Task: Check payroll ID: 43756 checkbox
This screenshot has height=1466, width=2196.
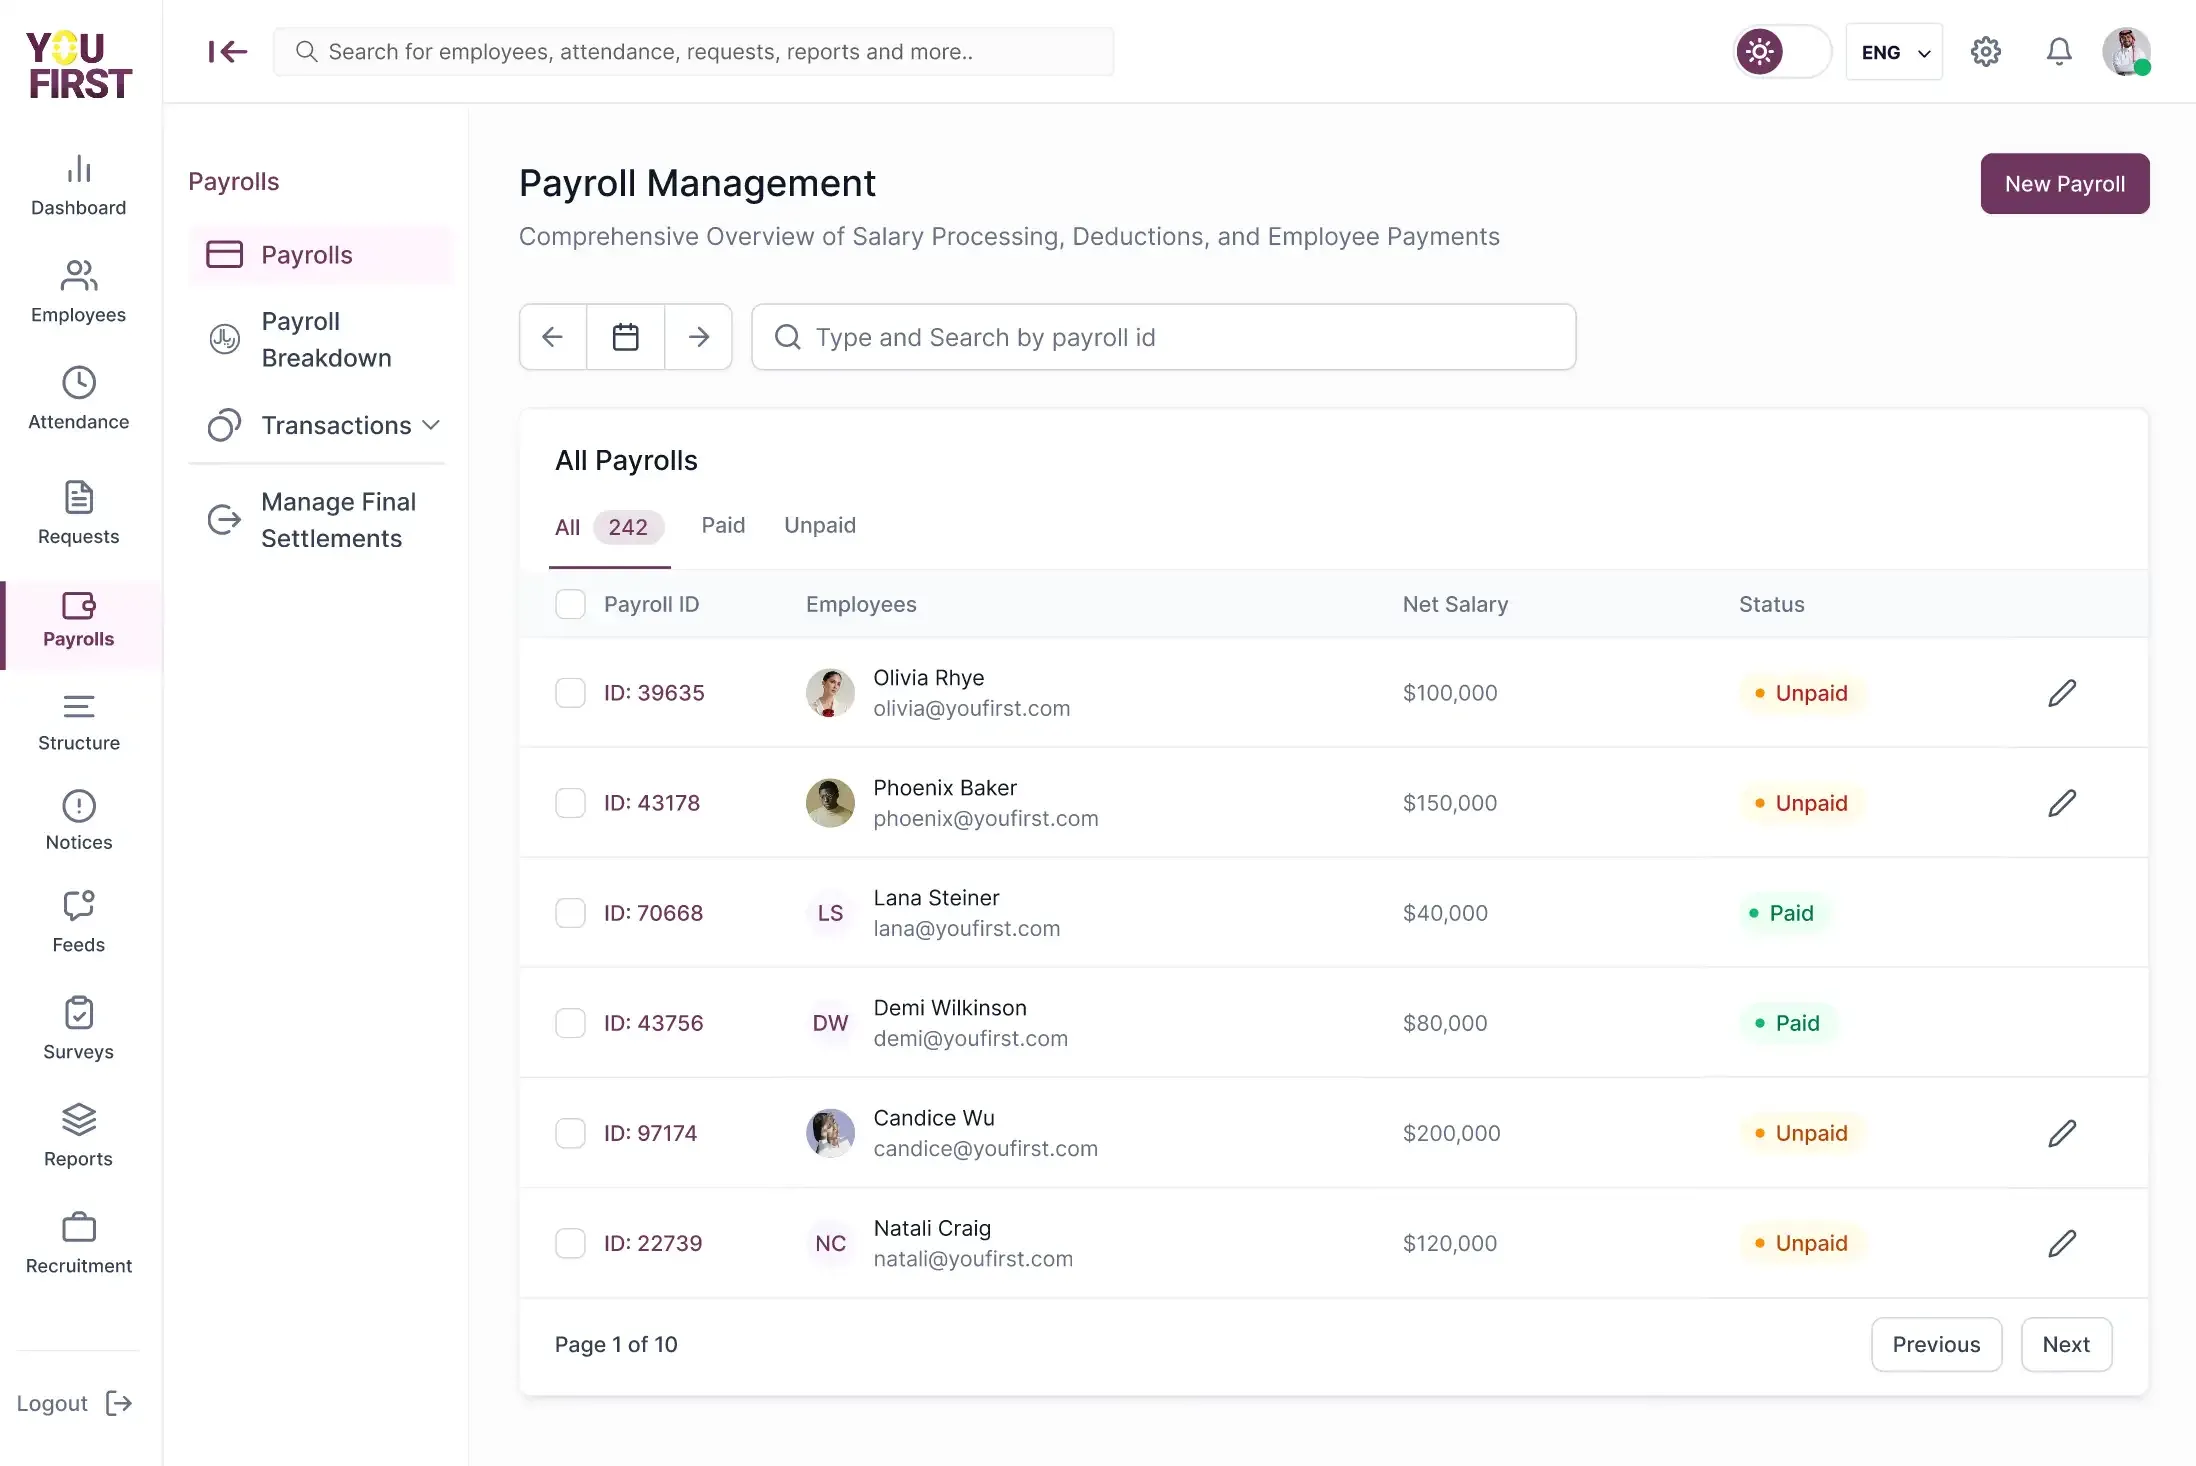Action: coord(570,1023)
